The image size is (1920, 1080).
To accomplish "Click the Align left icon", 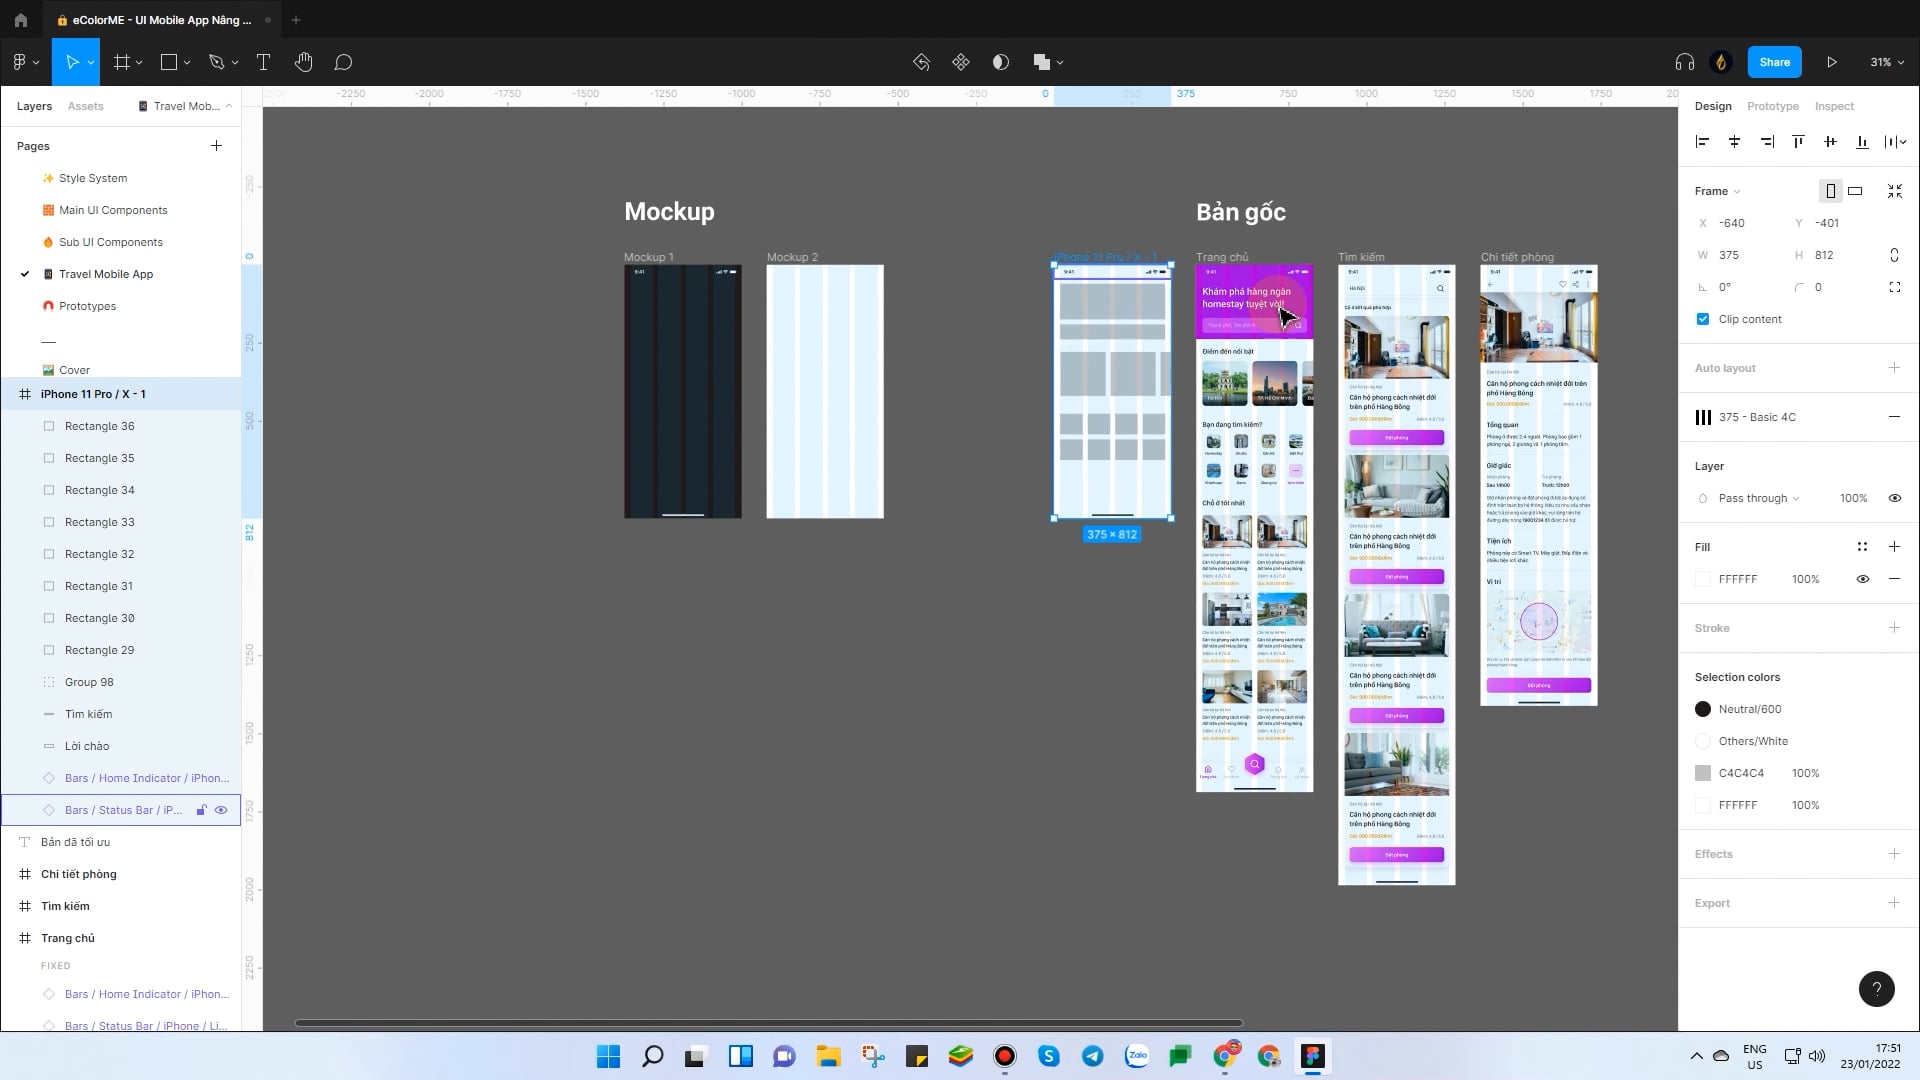I will pyautogui.click(x=1702, y=142).
